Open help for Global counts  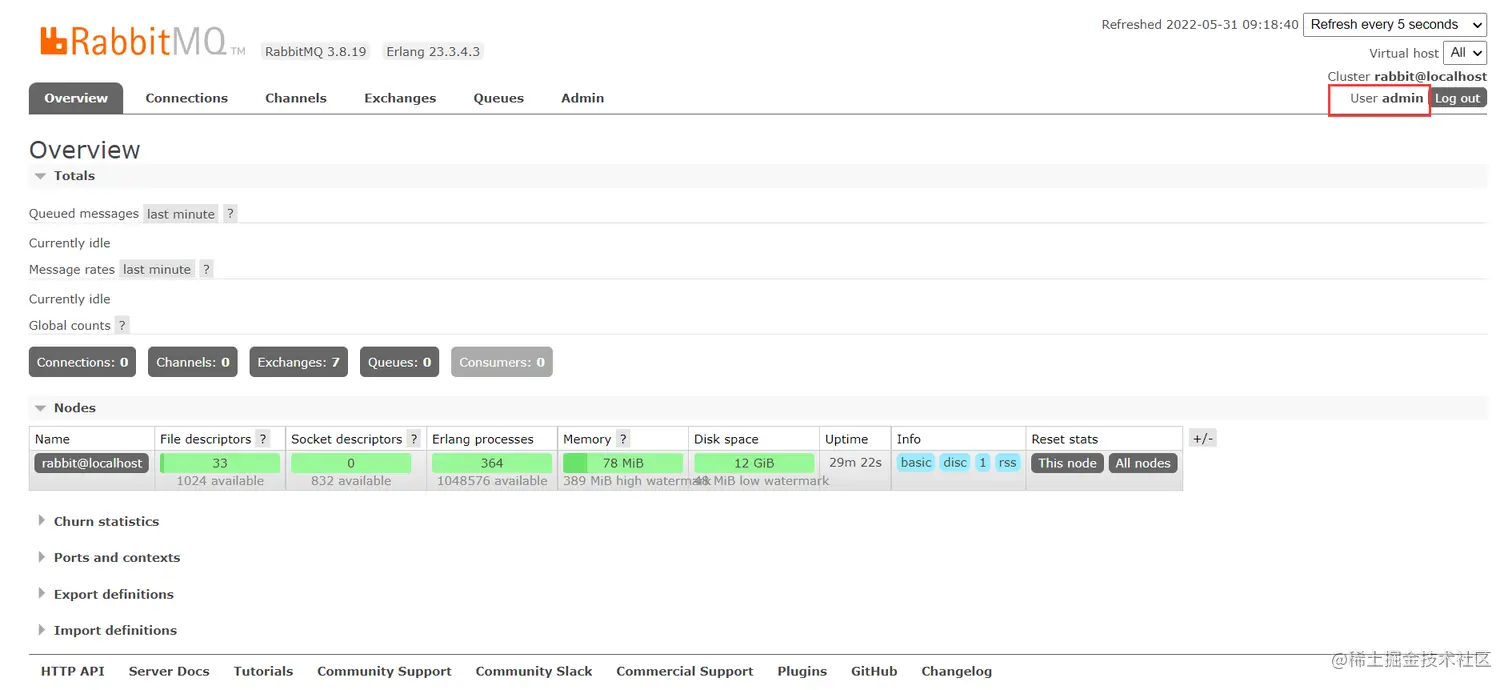[x=122, y=325]
